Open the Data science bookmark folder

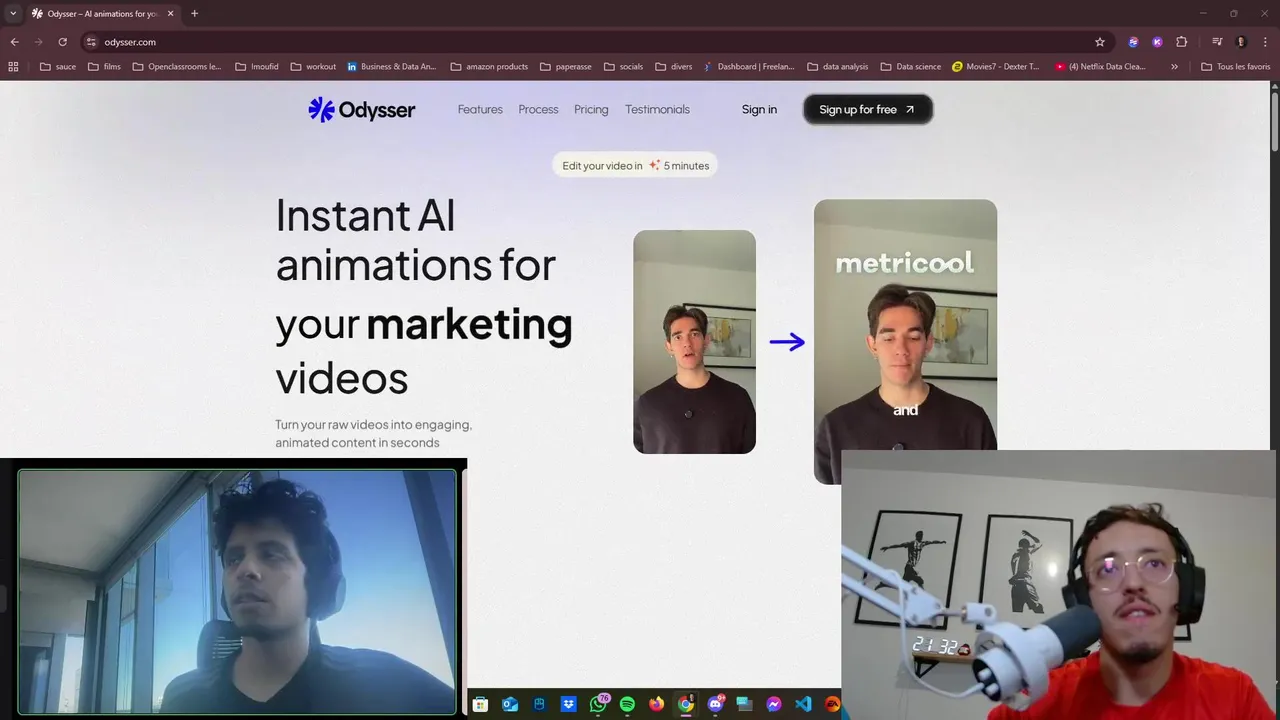tap(911, 67)
